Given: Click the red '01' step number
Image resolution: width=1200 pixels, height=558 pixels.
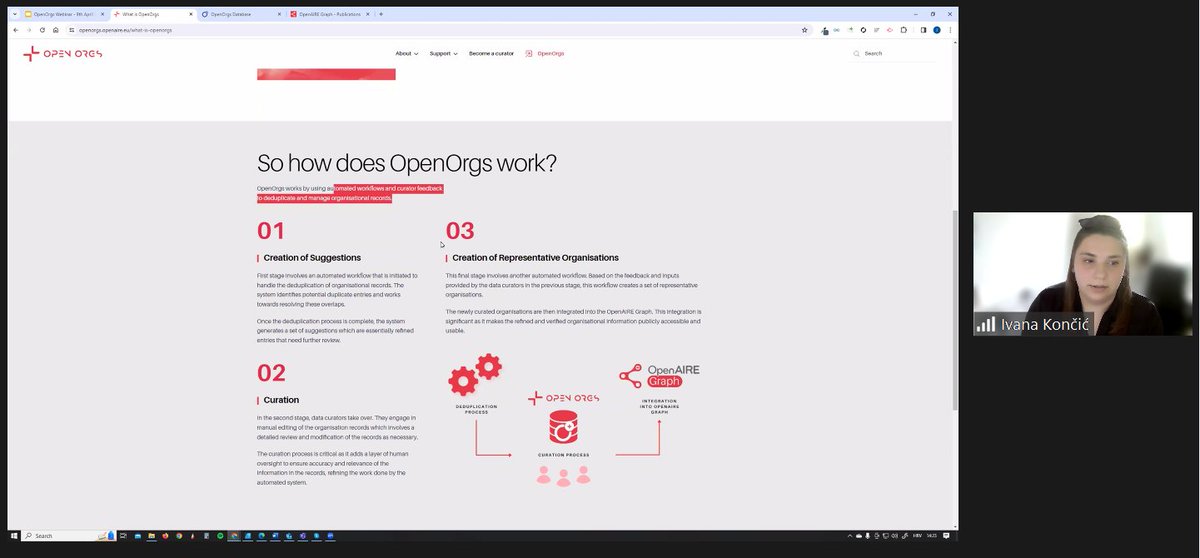Looking at the screenshot, I should click(x=271, y=231).
